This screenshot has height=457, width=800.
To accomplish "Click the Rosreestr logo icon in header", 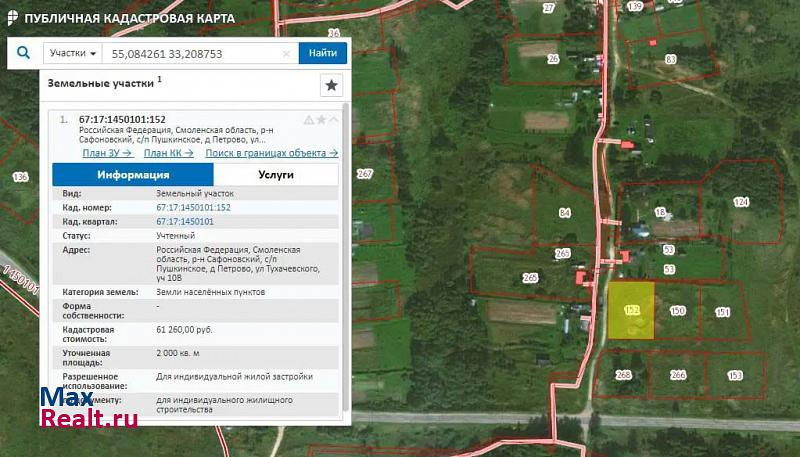I will tap(10, 18).
